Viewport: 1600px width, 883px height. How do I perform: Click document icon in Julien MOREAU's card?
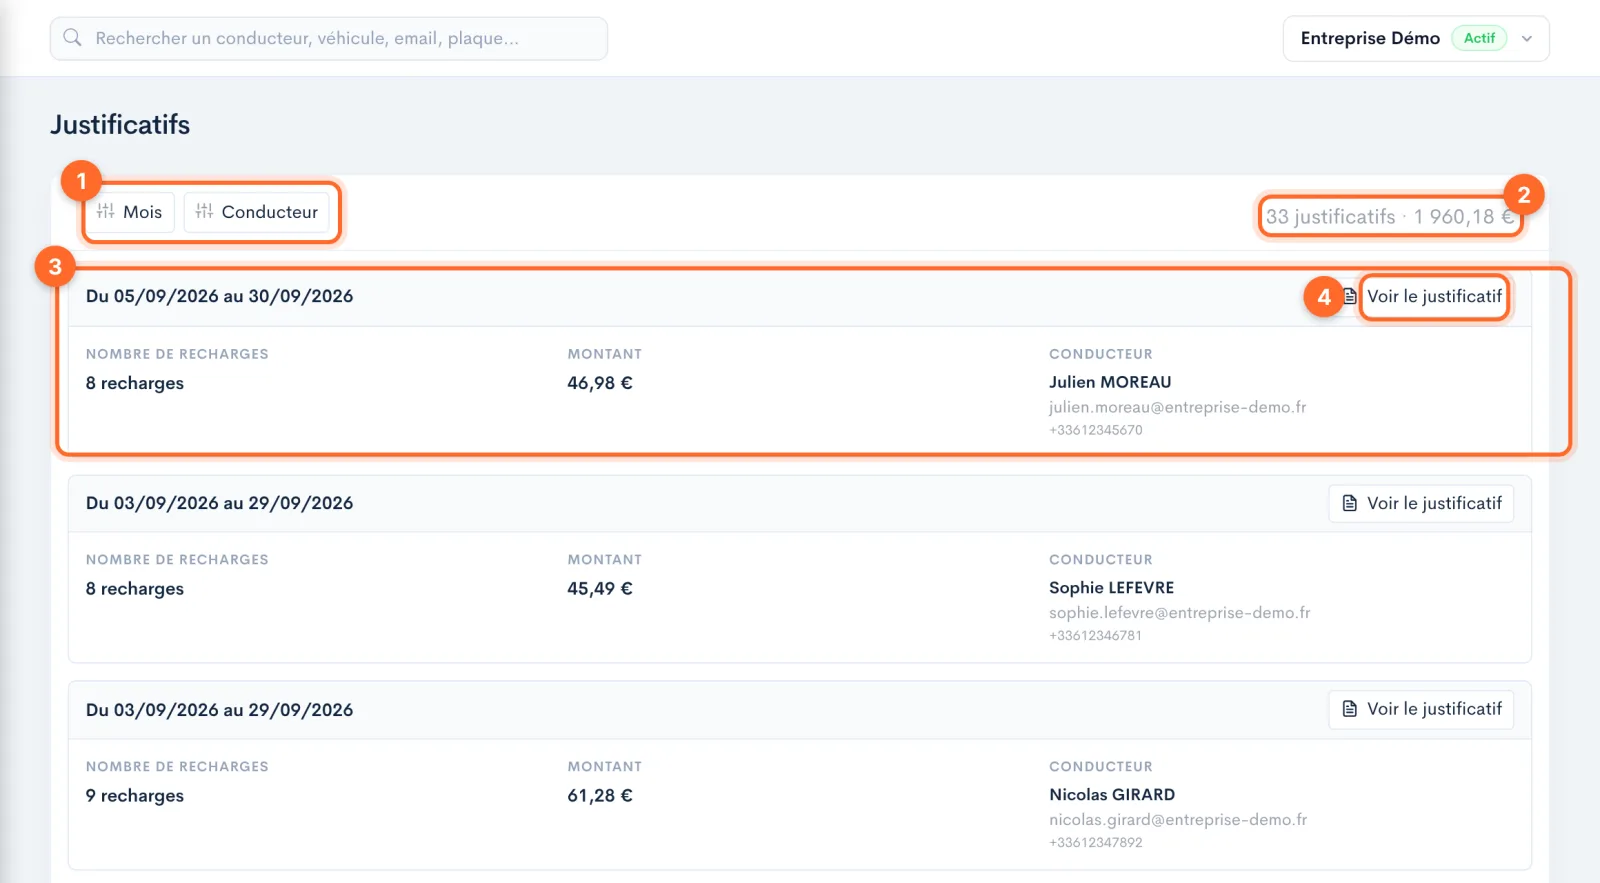pos(1349,296)
